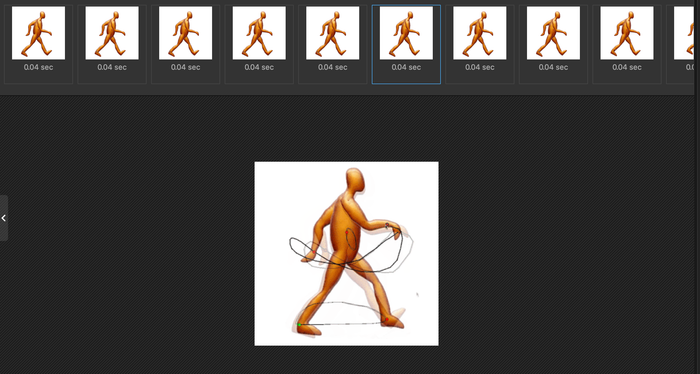Select the seventh frame thumbnail in the strip
Viewport: 700px width, 374px height.
coord(480,33)
